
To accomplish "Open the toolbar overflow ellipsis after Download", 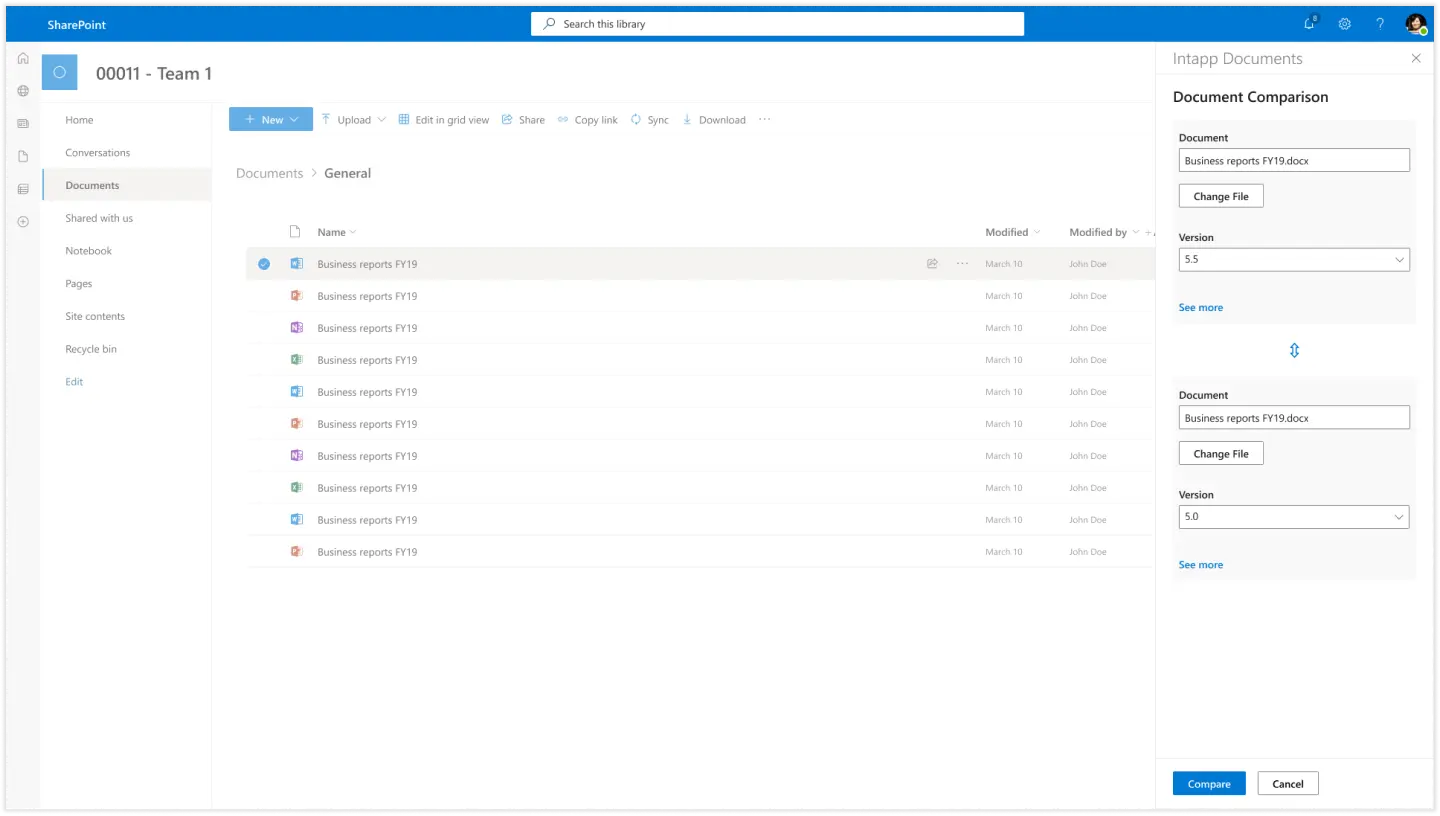I will coord(765,119).
